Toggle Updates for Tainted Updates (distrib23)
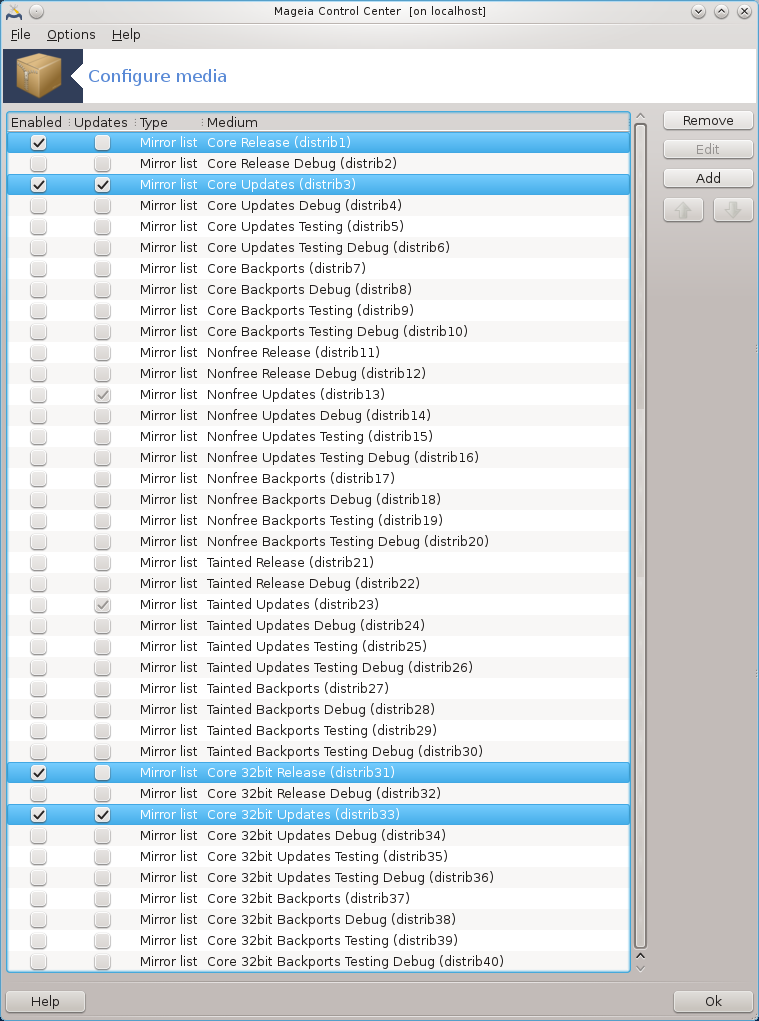This screenshot has width=759, height=1021. click(x=102, y=604)
